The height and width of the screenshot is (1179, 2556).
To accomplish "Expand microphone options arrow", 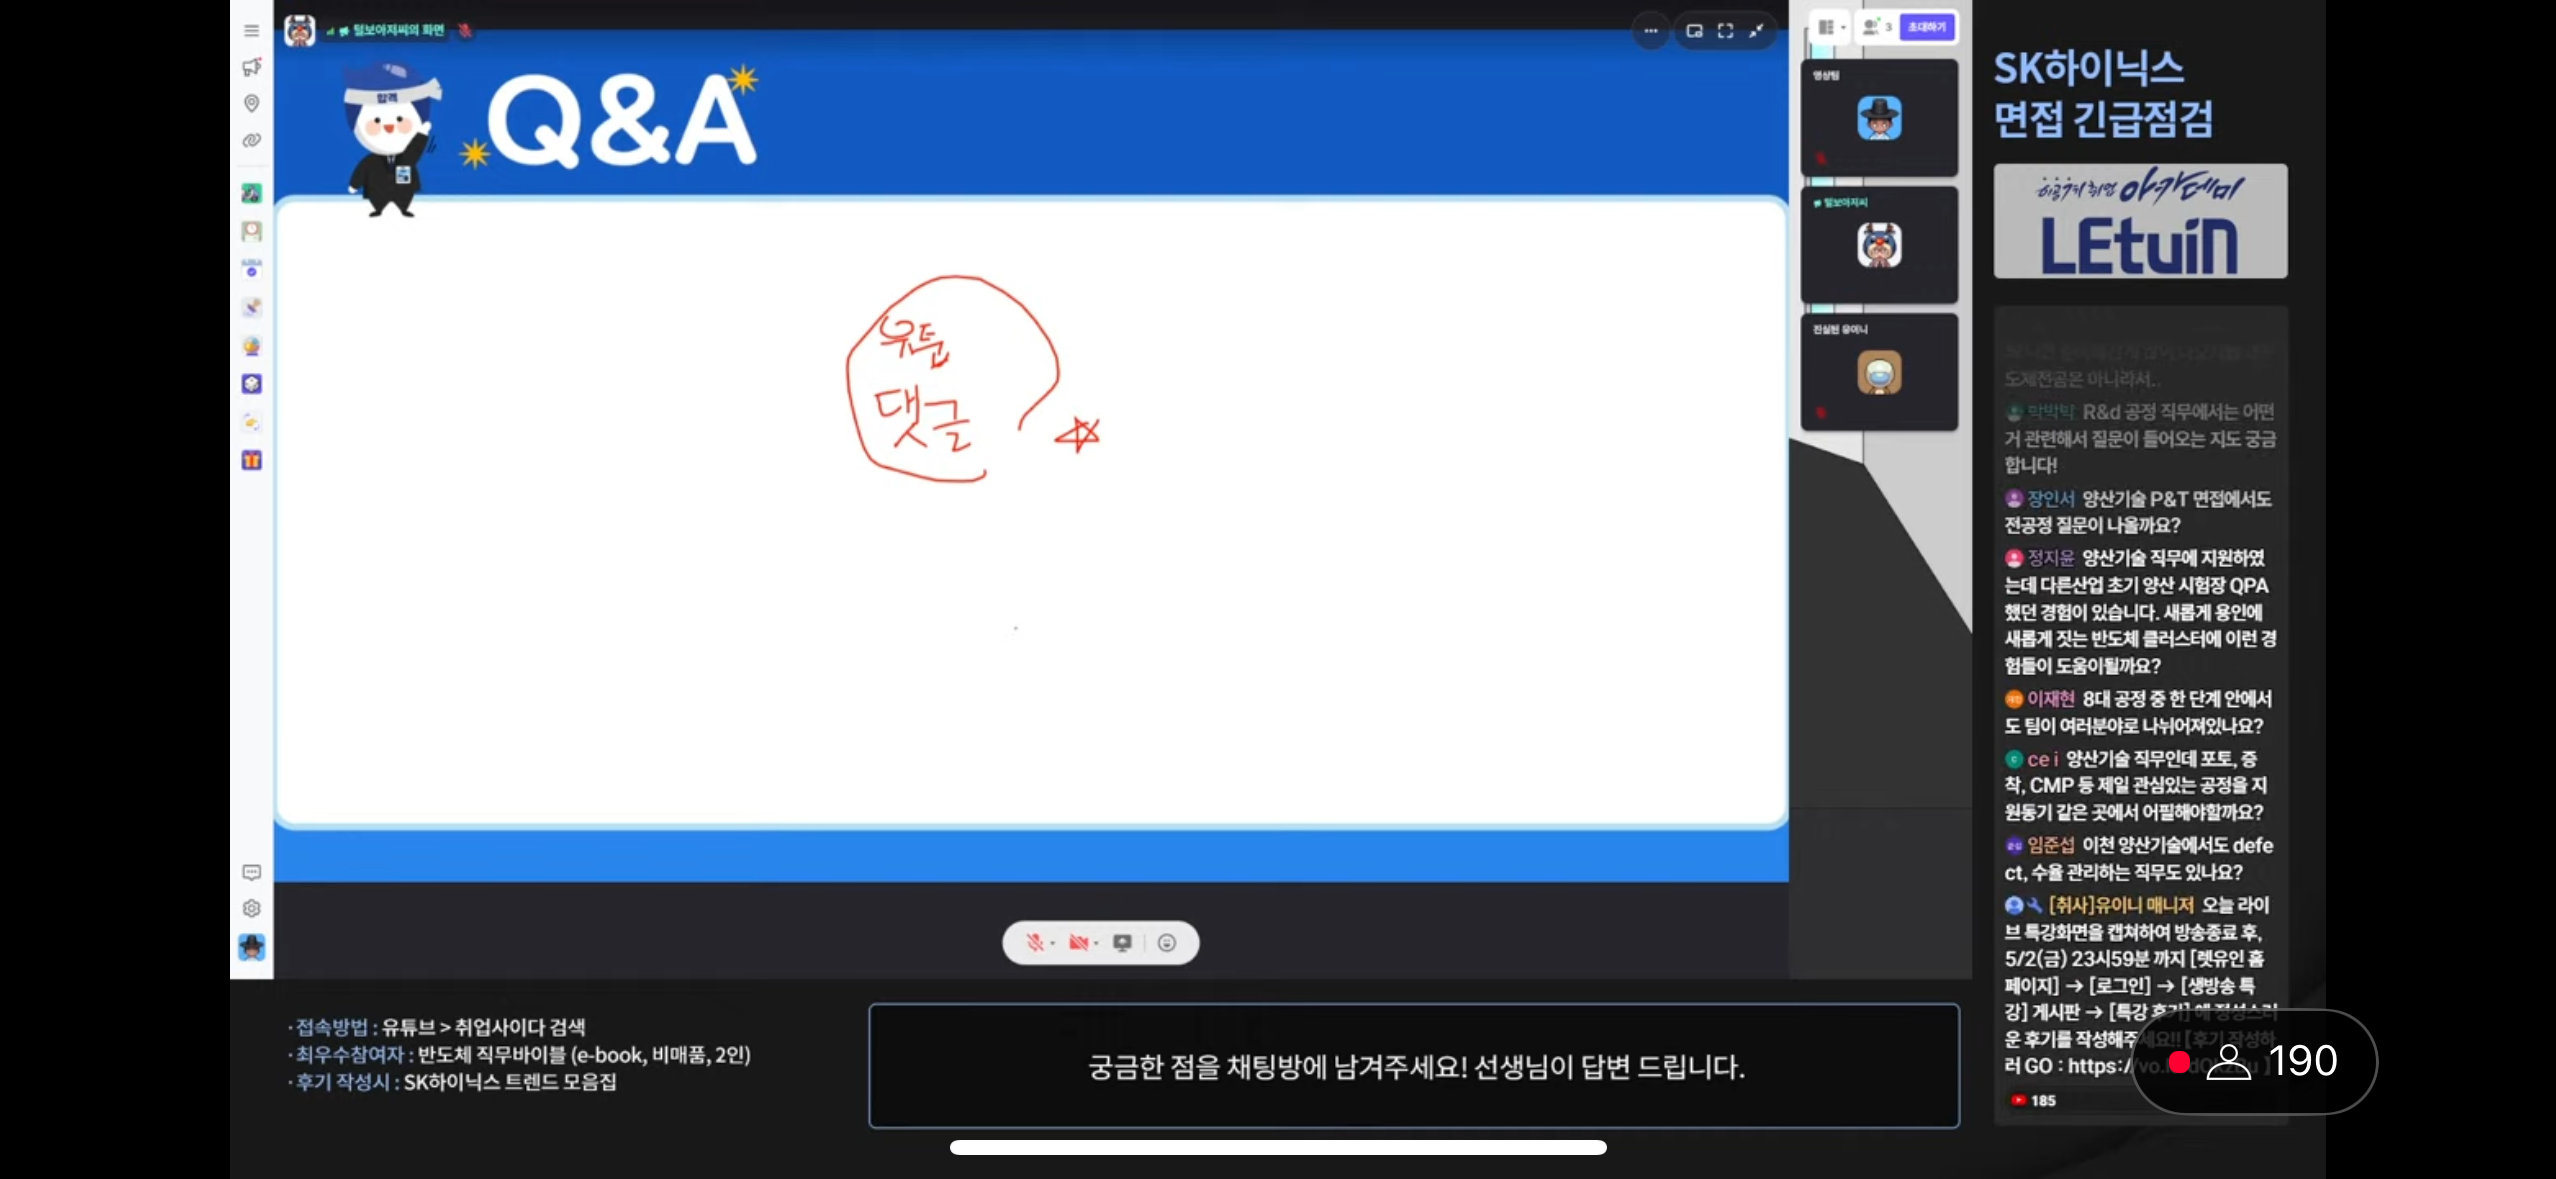I will click(x=1053, y=943).
